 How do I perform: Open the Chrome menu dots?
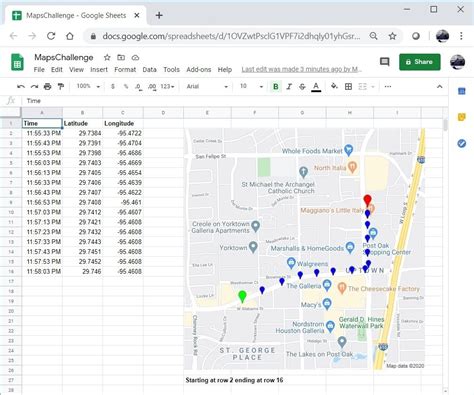461,36
